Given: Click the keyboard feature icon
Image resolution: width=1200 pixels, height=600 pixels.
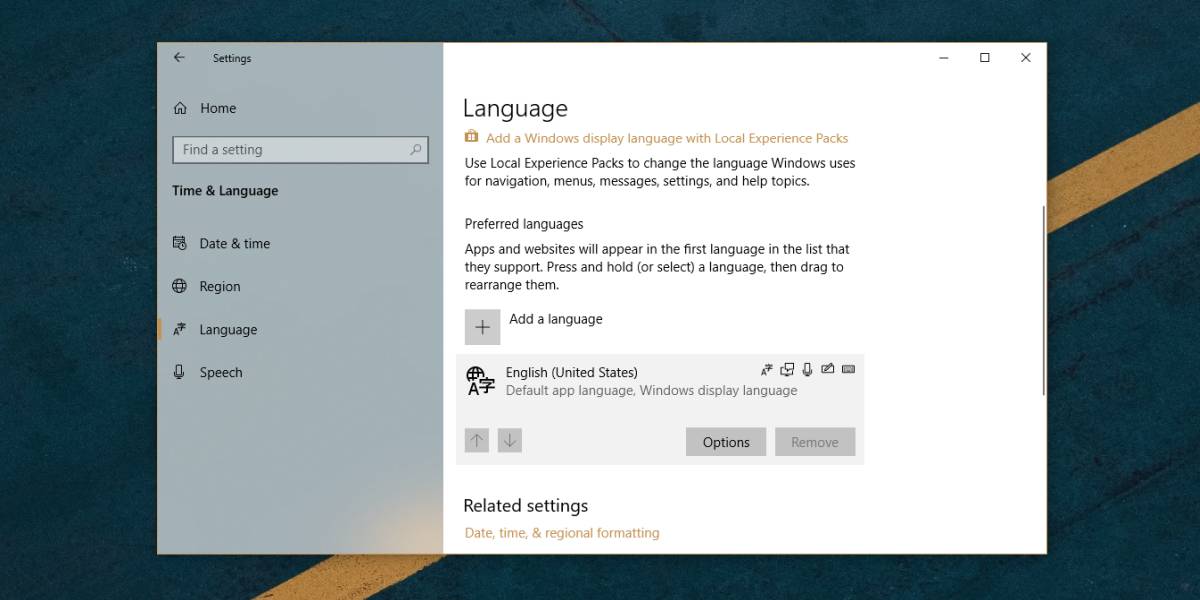Looking at the screenshot, I should click(848, 369).
